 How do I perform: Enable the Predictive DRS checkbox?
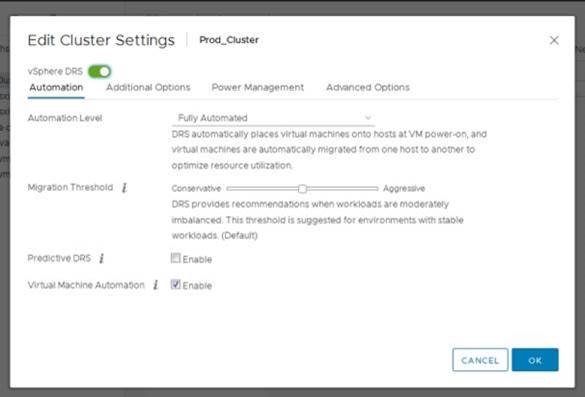175,258
